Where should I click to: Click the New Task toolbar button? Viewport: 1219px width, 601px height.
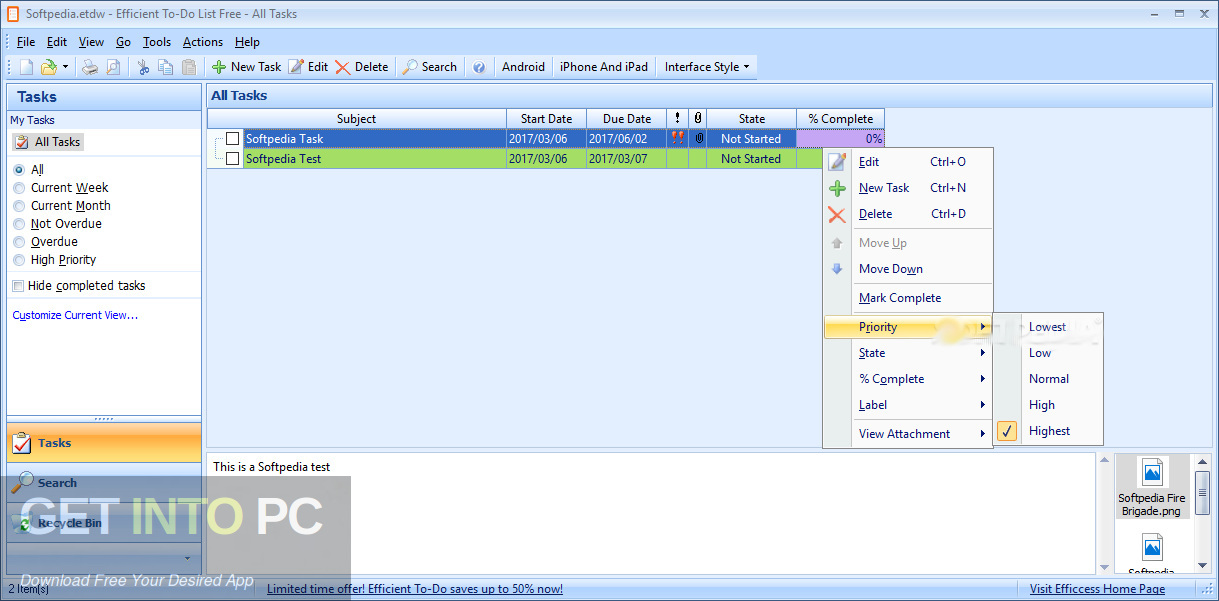[246, 67]
